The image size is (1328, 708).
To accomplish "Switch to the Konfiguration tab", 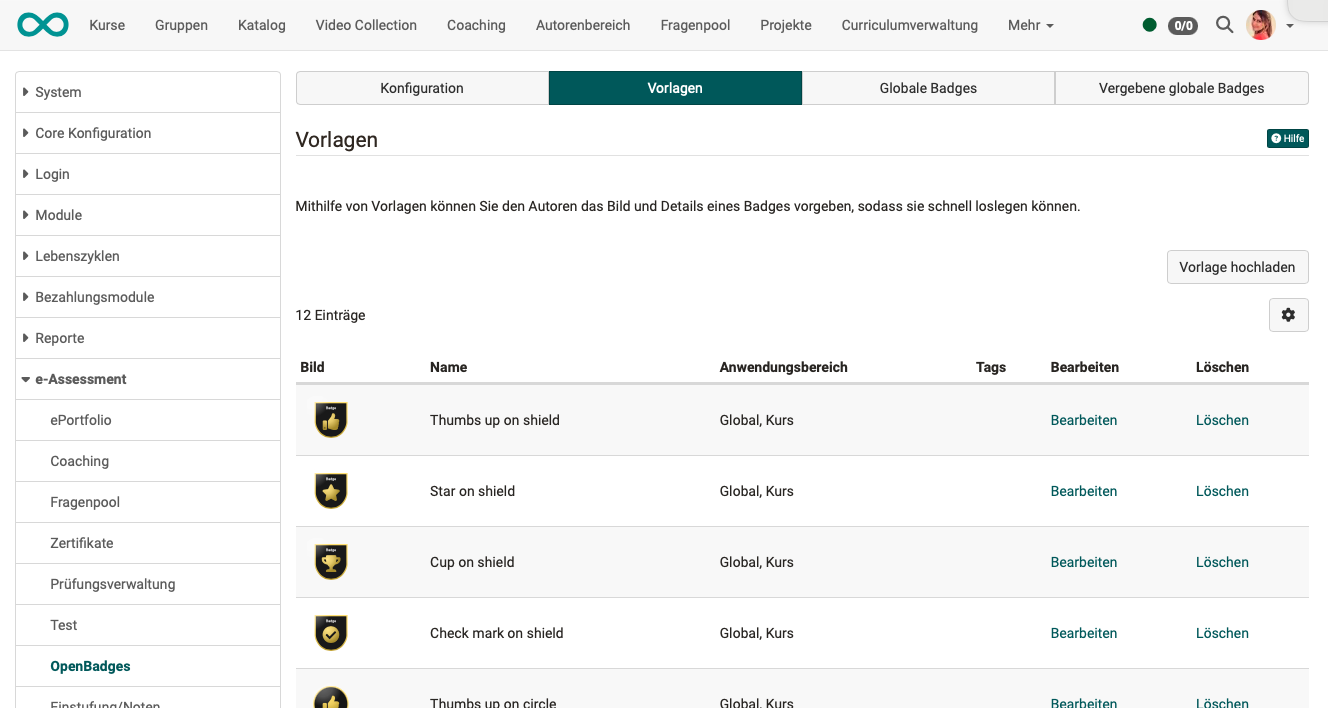I will point(422,88).
